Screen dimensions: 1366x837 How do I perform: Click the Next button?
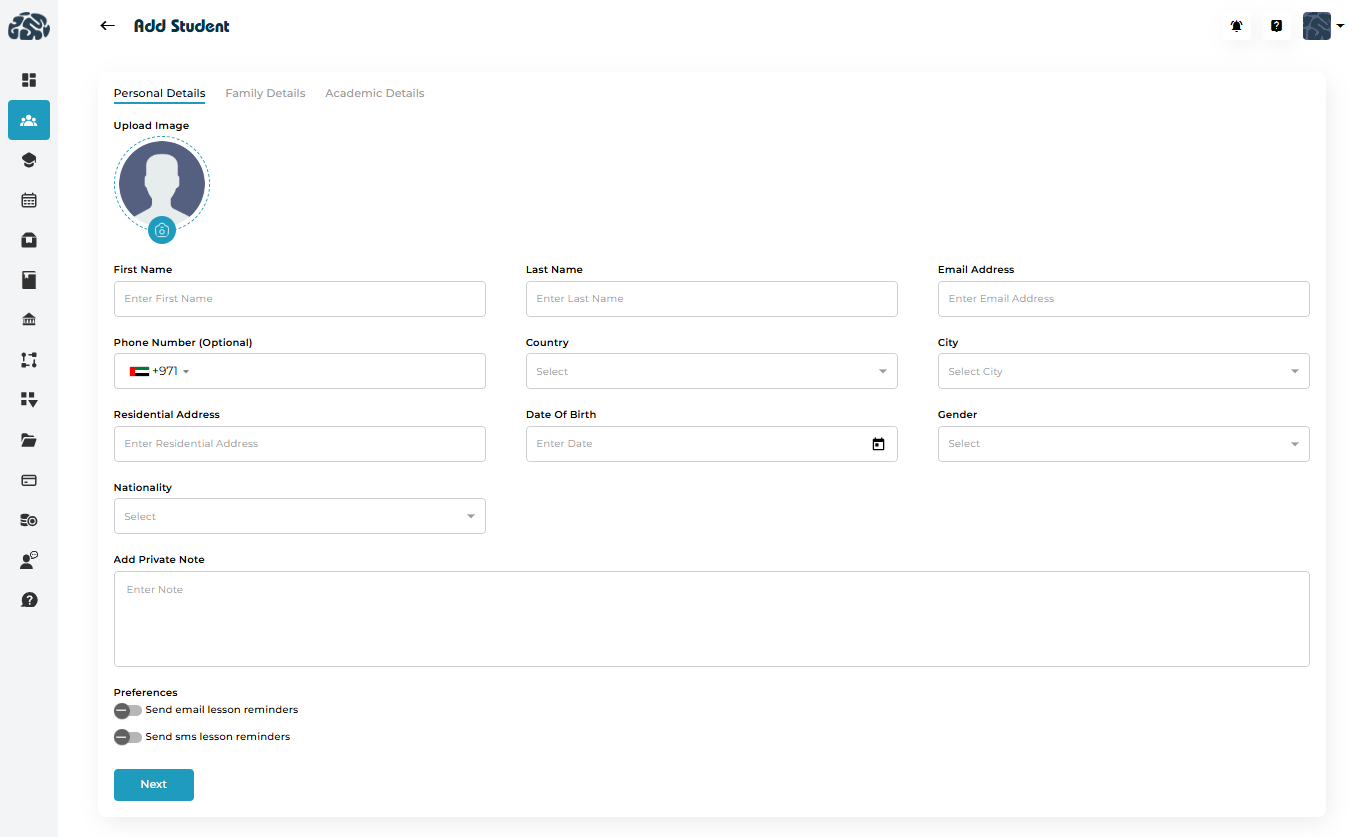pos(153,785)
